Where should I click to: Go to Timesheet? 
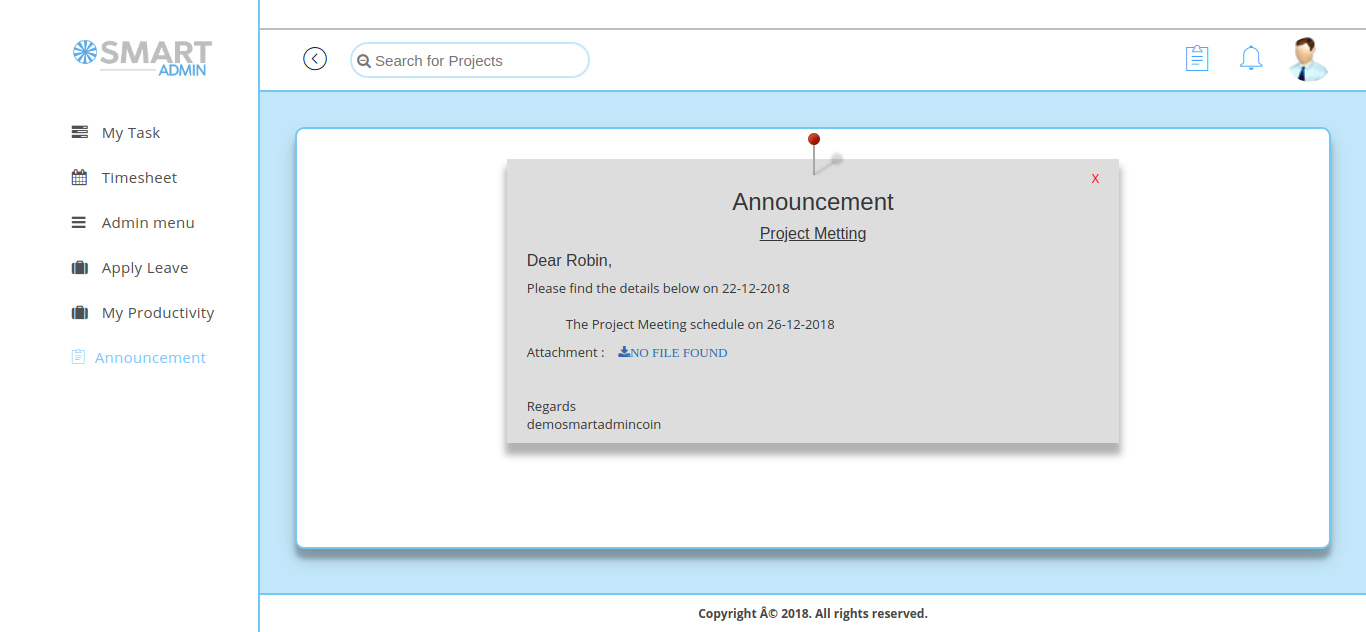tap(139, 177)
